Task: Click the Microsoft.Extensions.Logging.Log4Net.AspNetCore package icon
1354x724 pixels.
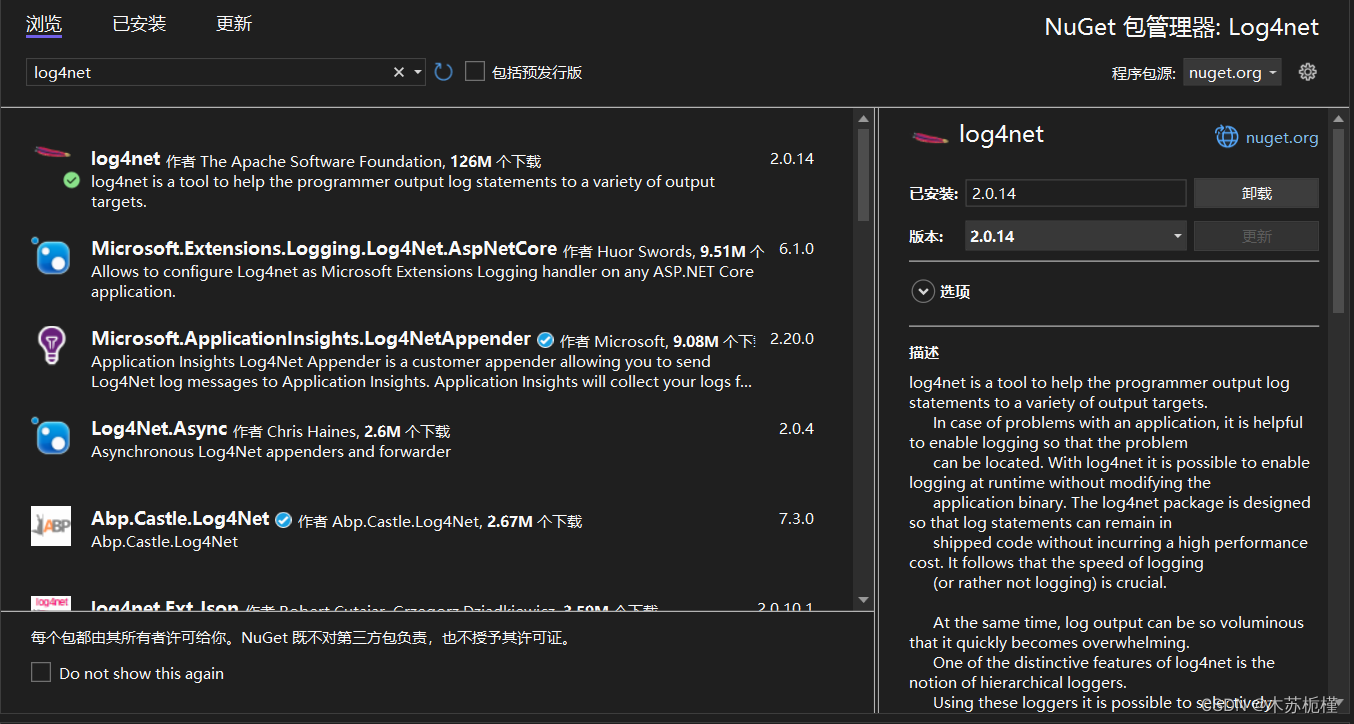Action: (x=51, y=257)
